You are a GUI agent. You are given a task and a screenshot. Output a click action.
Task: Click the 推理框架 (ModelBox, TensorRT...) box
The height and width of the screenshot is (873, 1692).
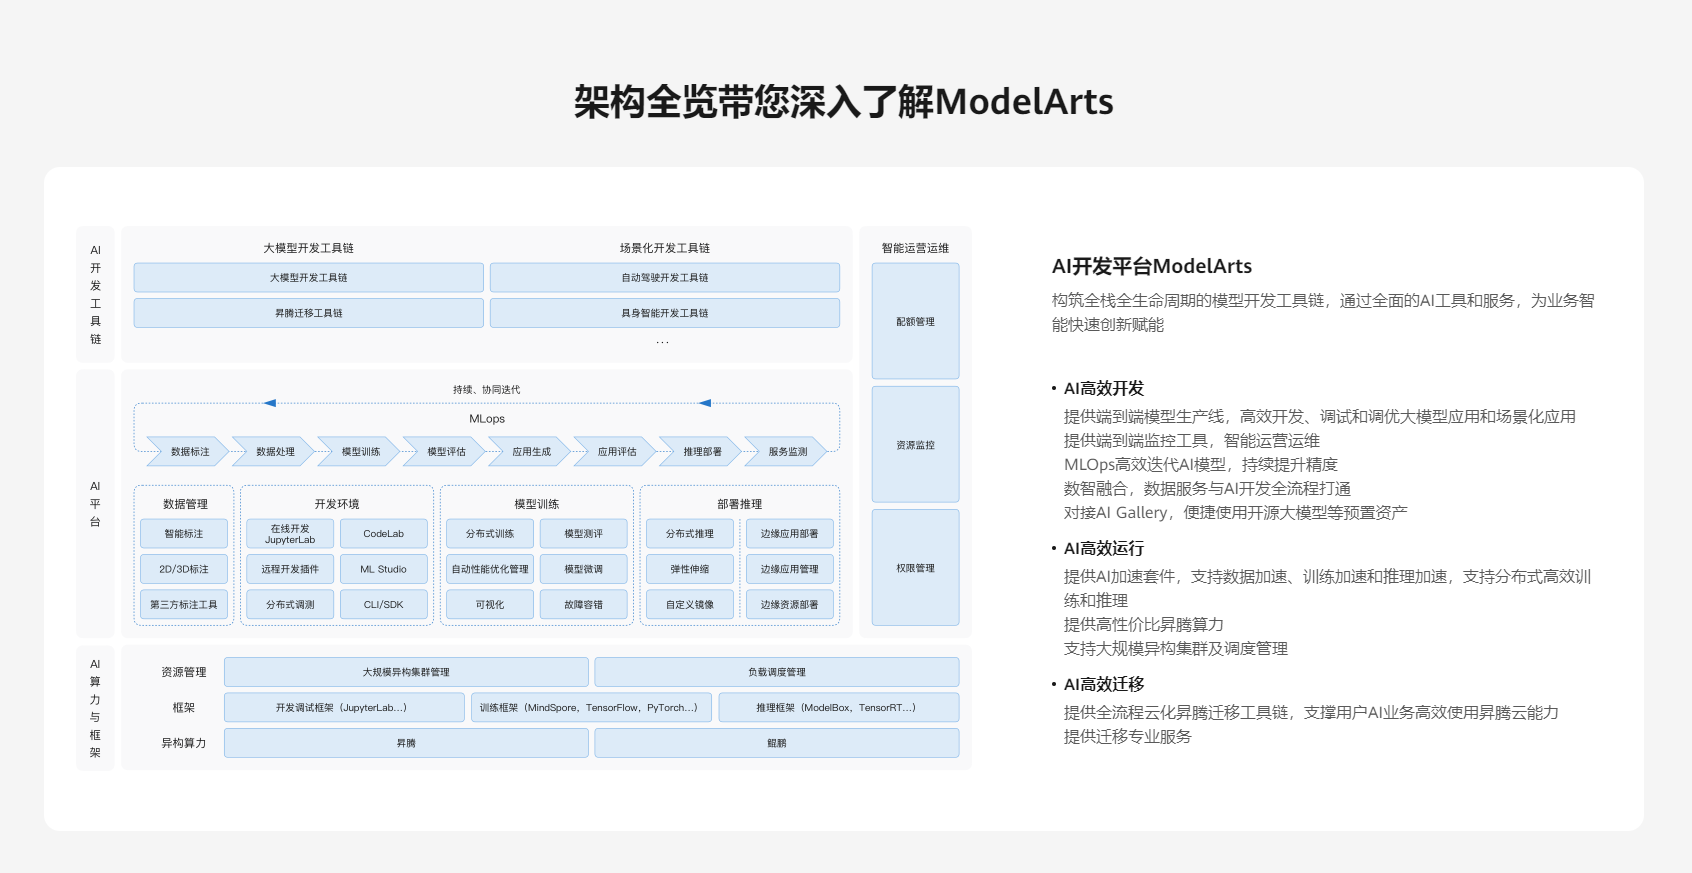point(838,707)
